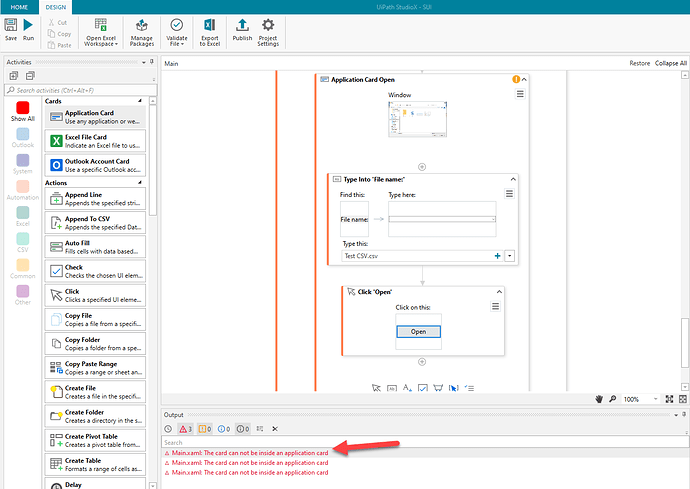Switch to the DESIGN tab
This screenshot has width=690, height=489.
pyautogui.click(x=55, y=7)
